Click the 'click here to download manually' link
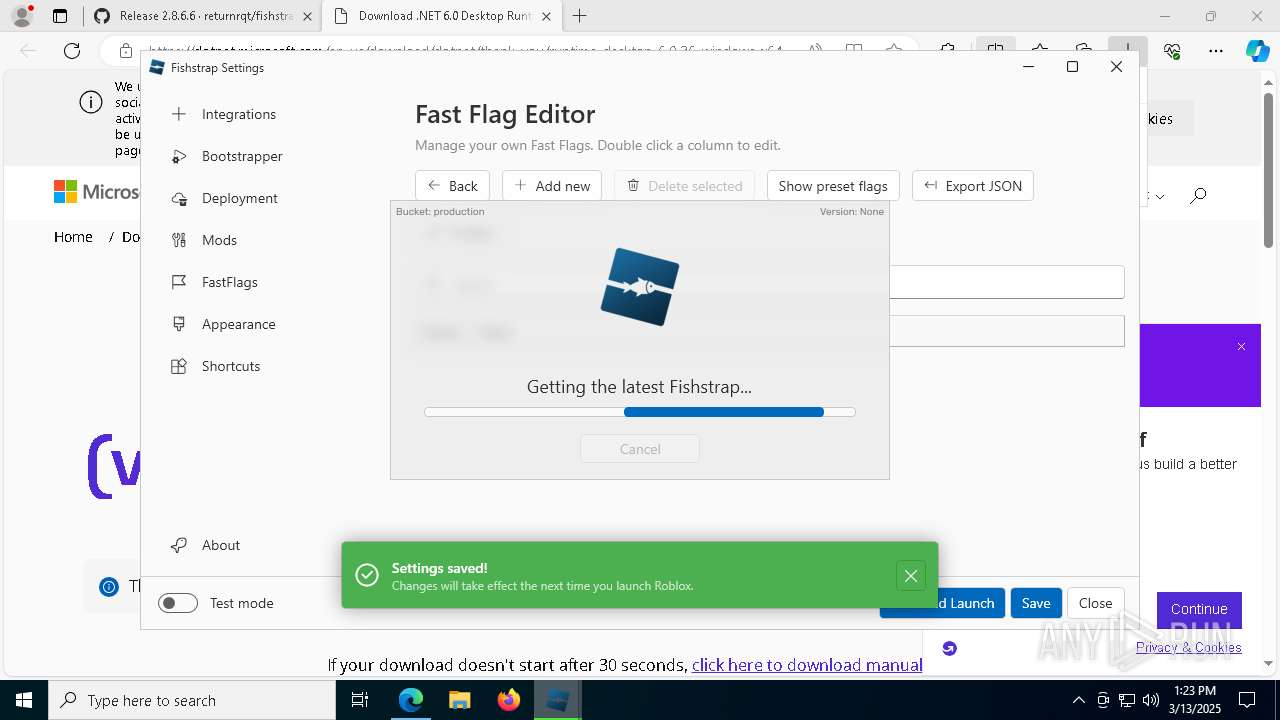 pos(807,665)
